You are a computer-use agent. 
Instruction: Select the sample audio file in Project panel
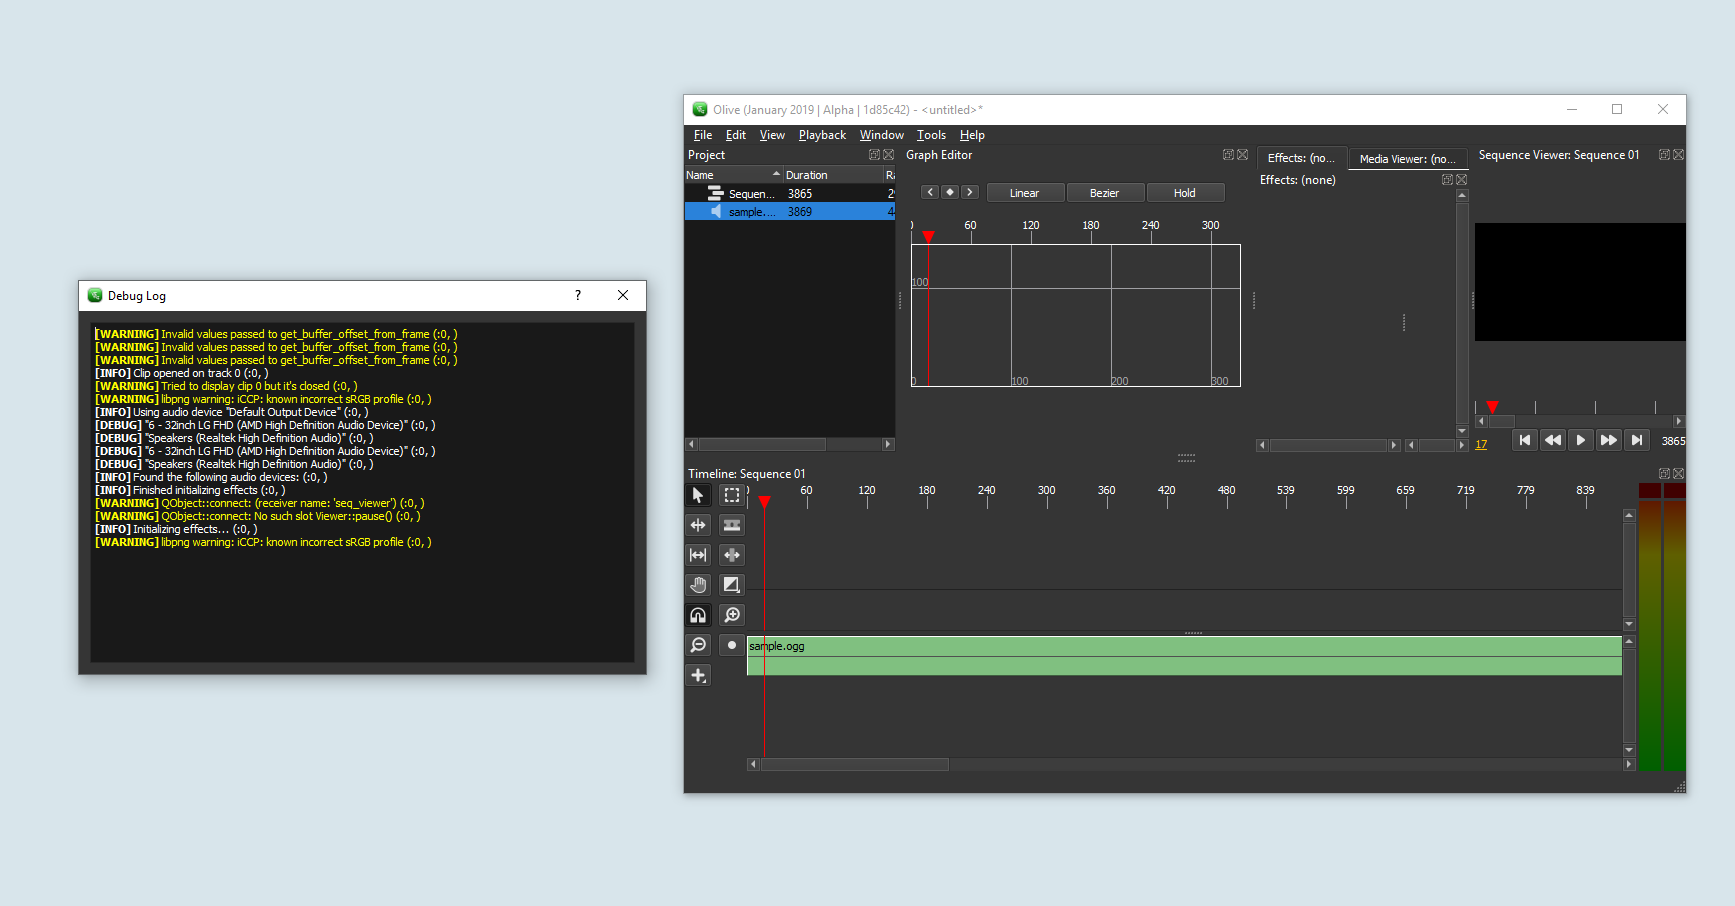pyautogui.click(x=790, y=212)
